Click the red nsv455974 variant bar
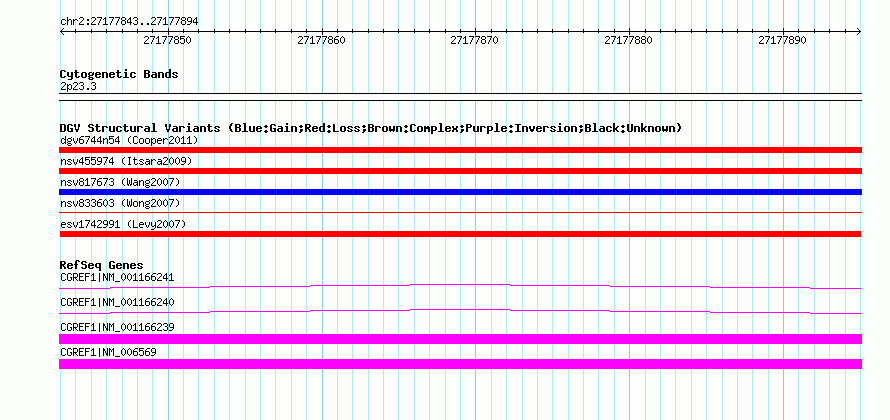The width and height of the screenshot is (890, 420). 460,171
